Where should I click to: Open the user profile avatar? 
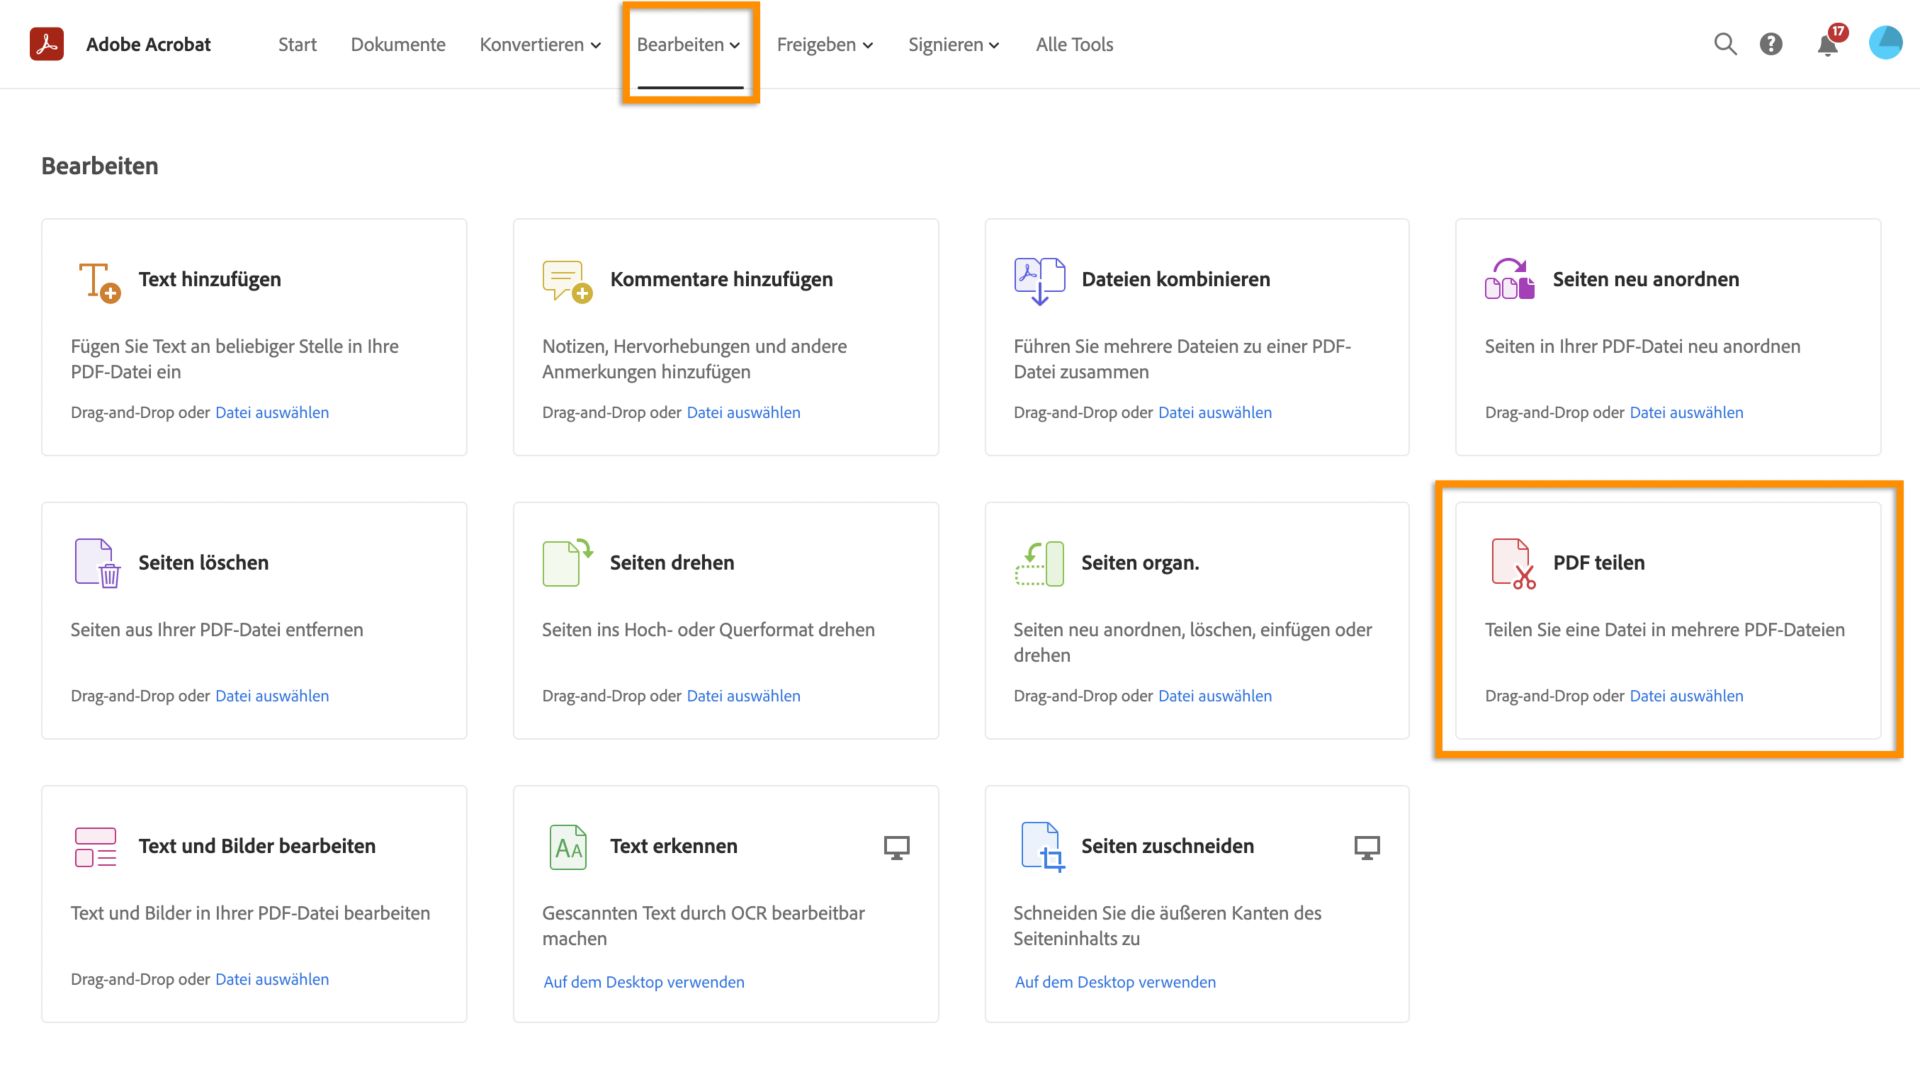[1885, 43]
